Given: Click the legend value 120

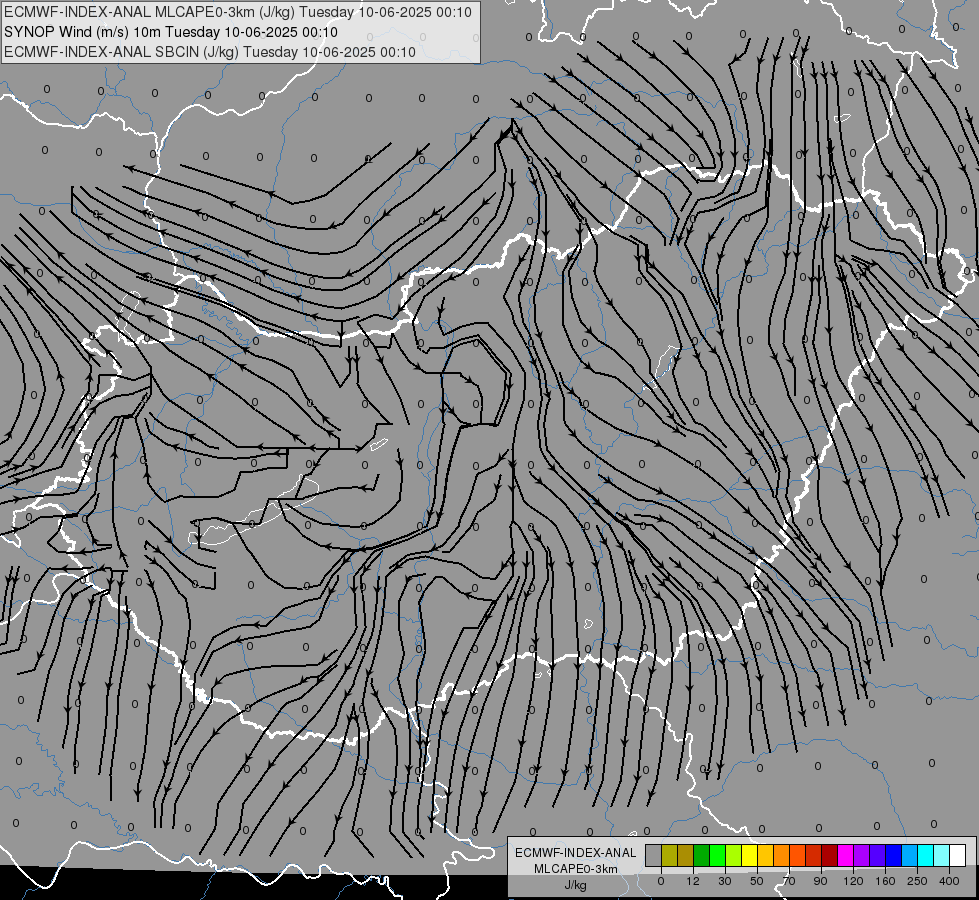Looking at the screenshot, I should [x=854, y=881].
